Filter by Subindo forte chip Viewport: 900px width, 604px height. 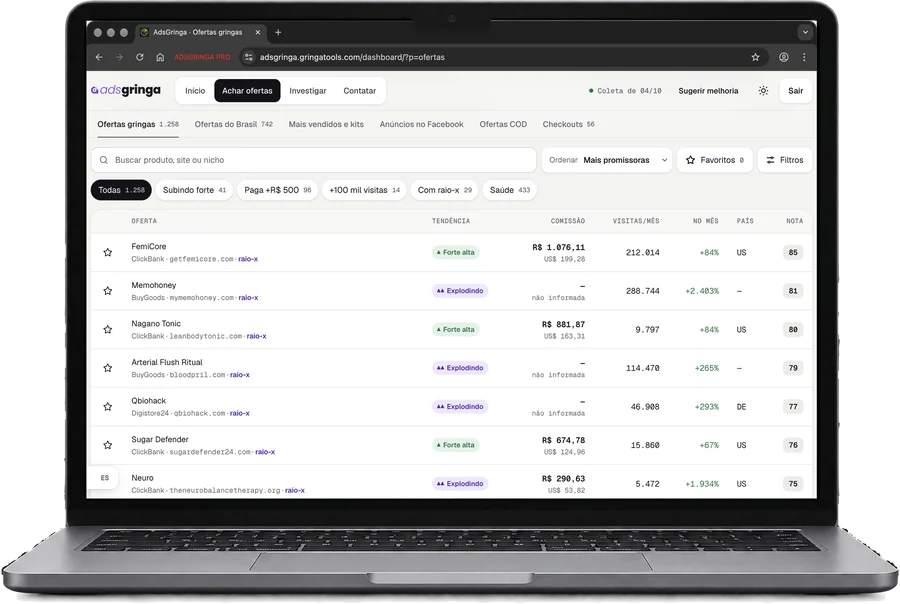coord(194,190)
